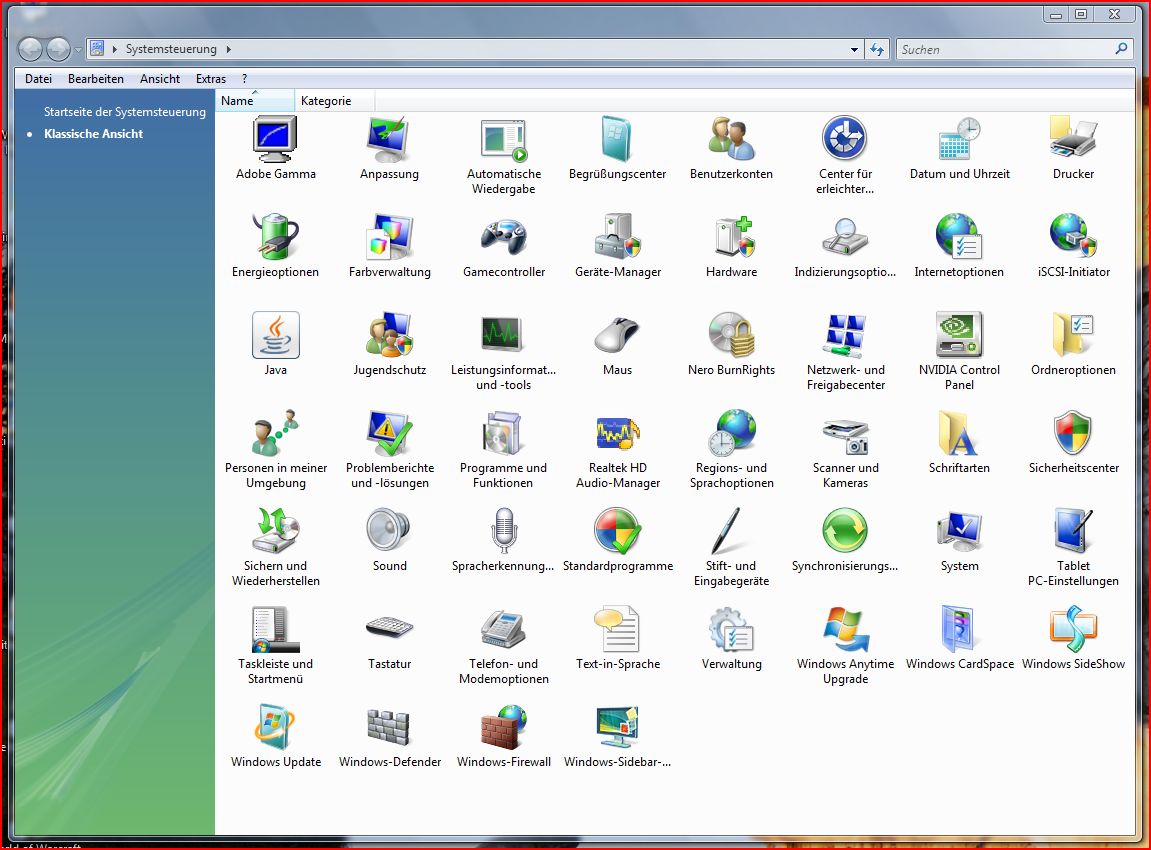Open recent pages dropdown beside navigation arrows
This screenshot has height=850, width=1151.
point(79,50)
